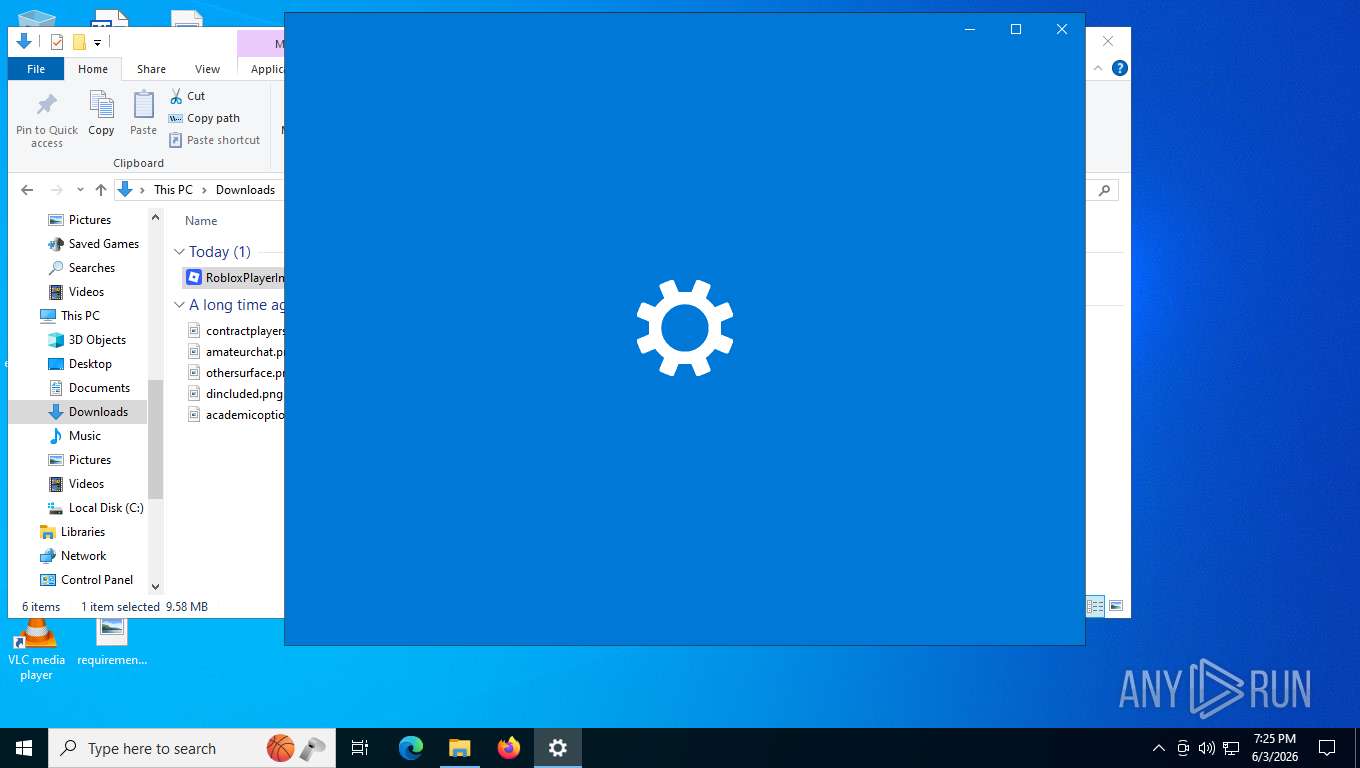Click Settings gear taskbar icon
This screenshot has width=1360, height=768.
point(558,748)
